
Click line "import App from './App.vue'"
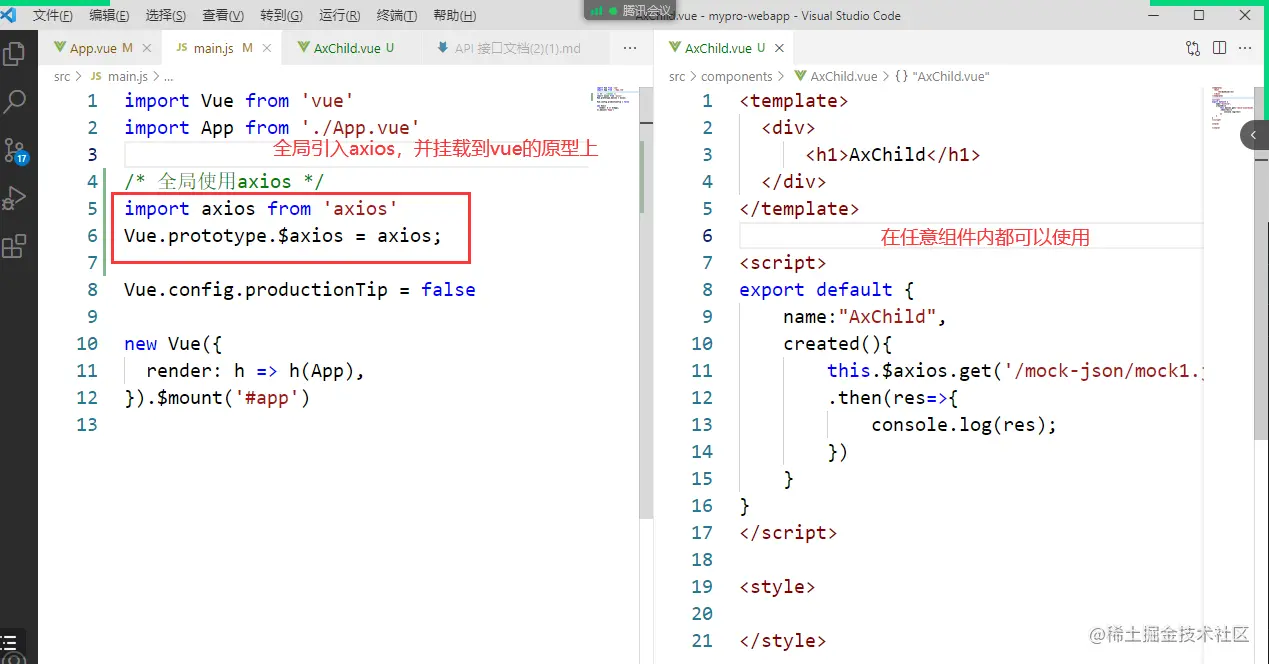coord(271,128)
